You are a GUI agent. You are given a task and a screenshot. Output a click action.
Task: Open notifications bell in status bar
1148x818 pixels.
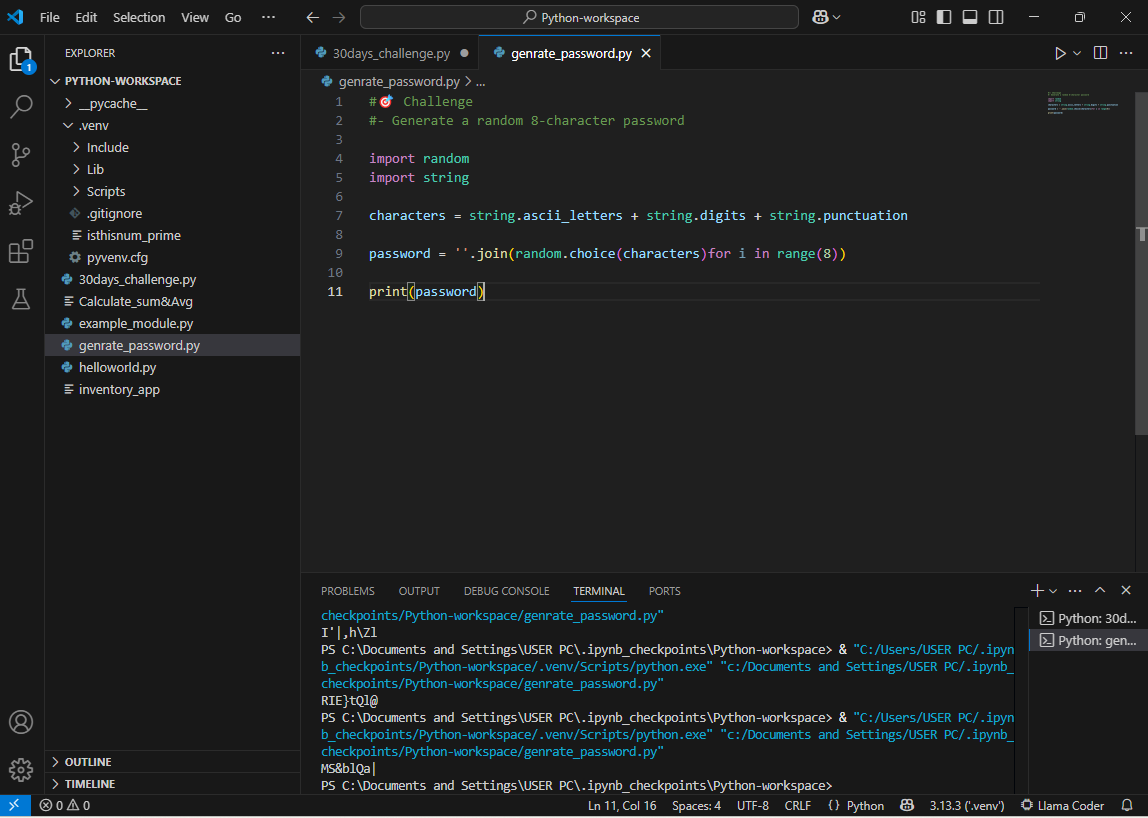coord(1128,806)
